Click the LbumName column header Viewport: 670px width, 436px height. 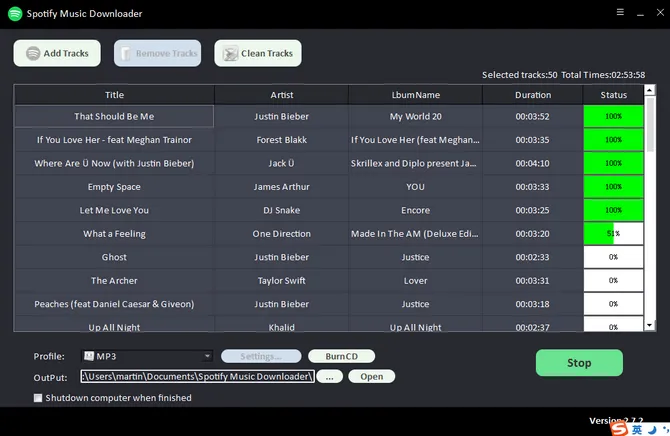tap(415, 95)
